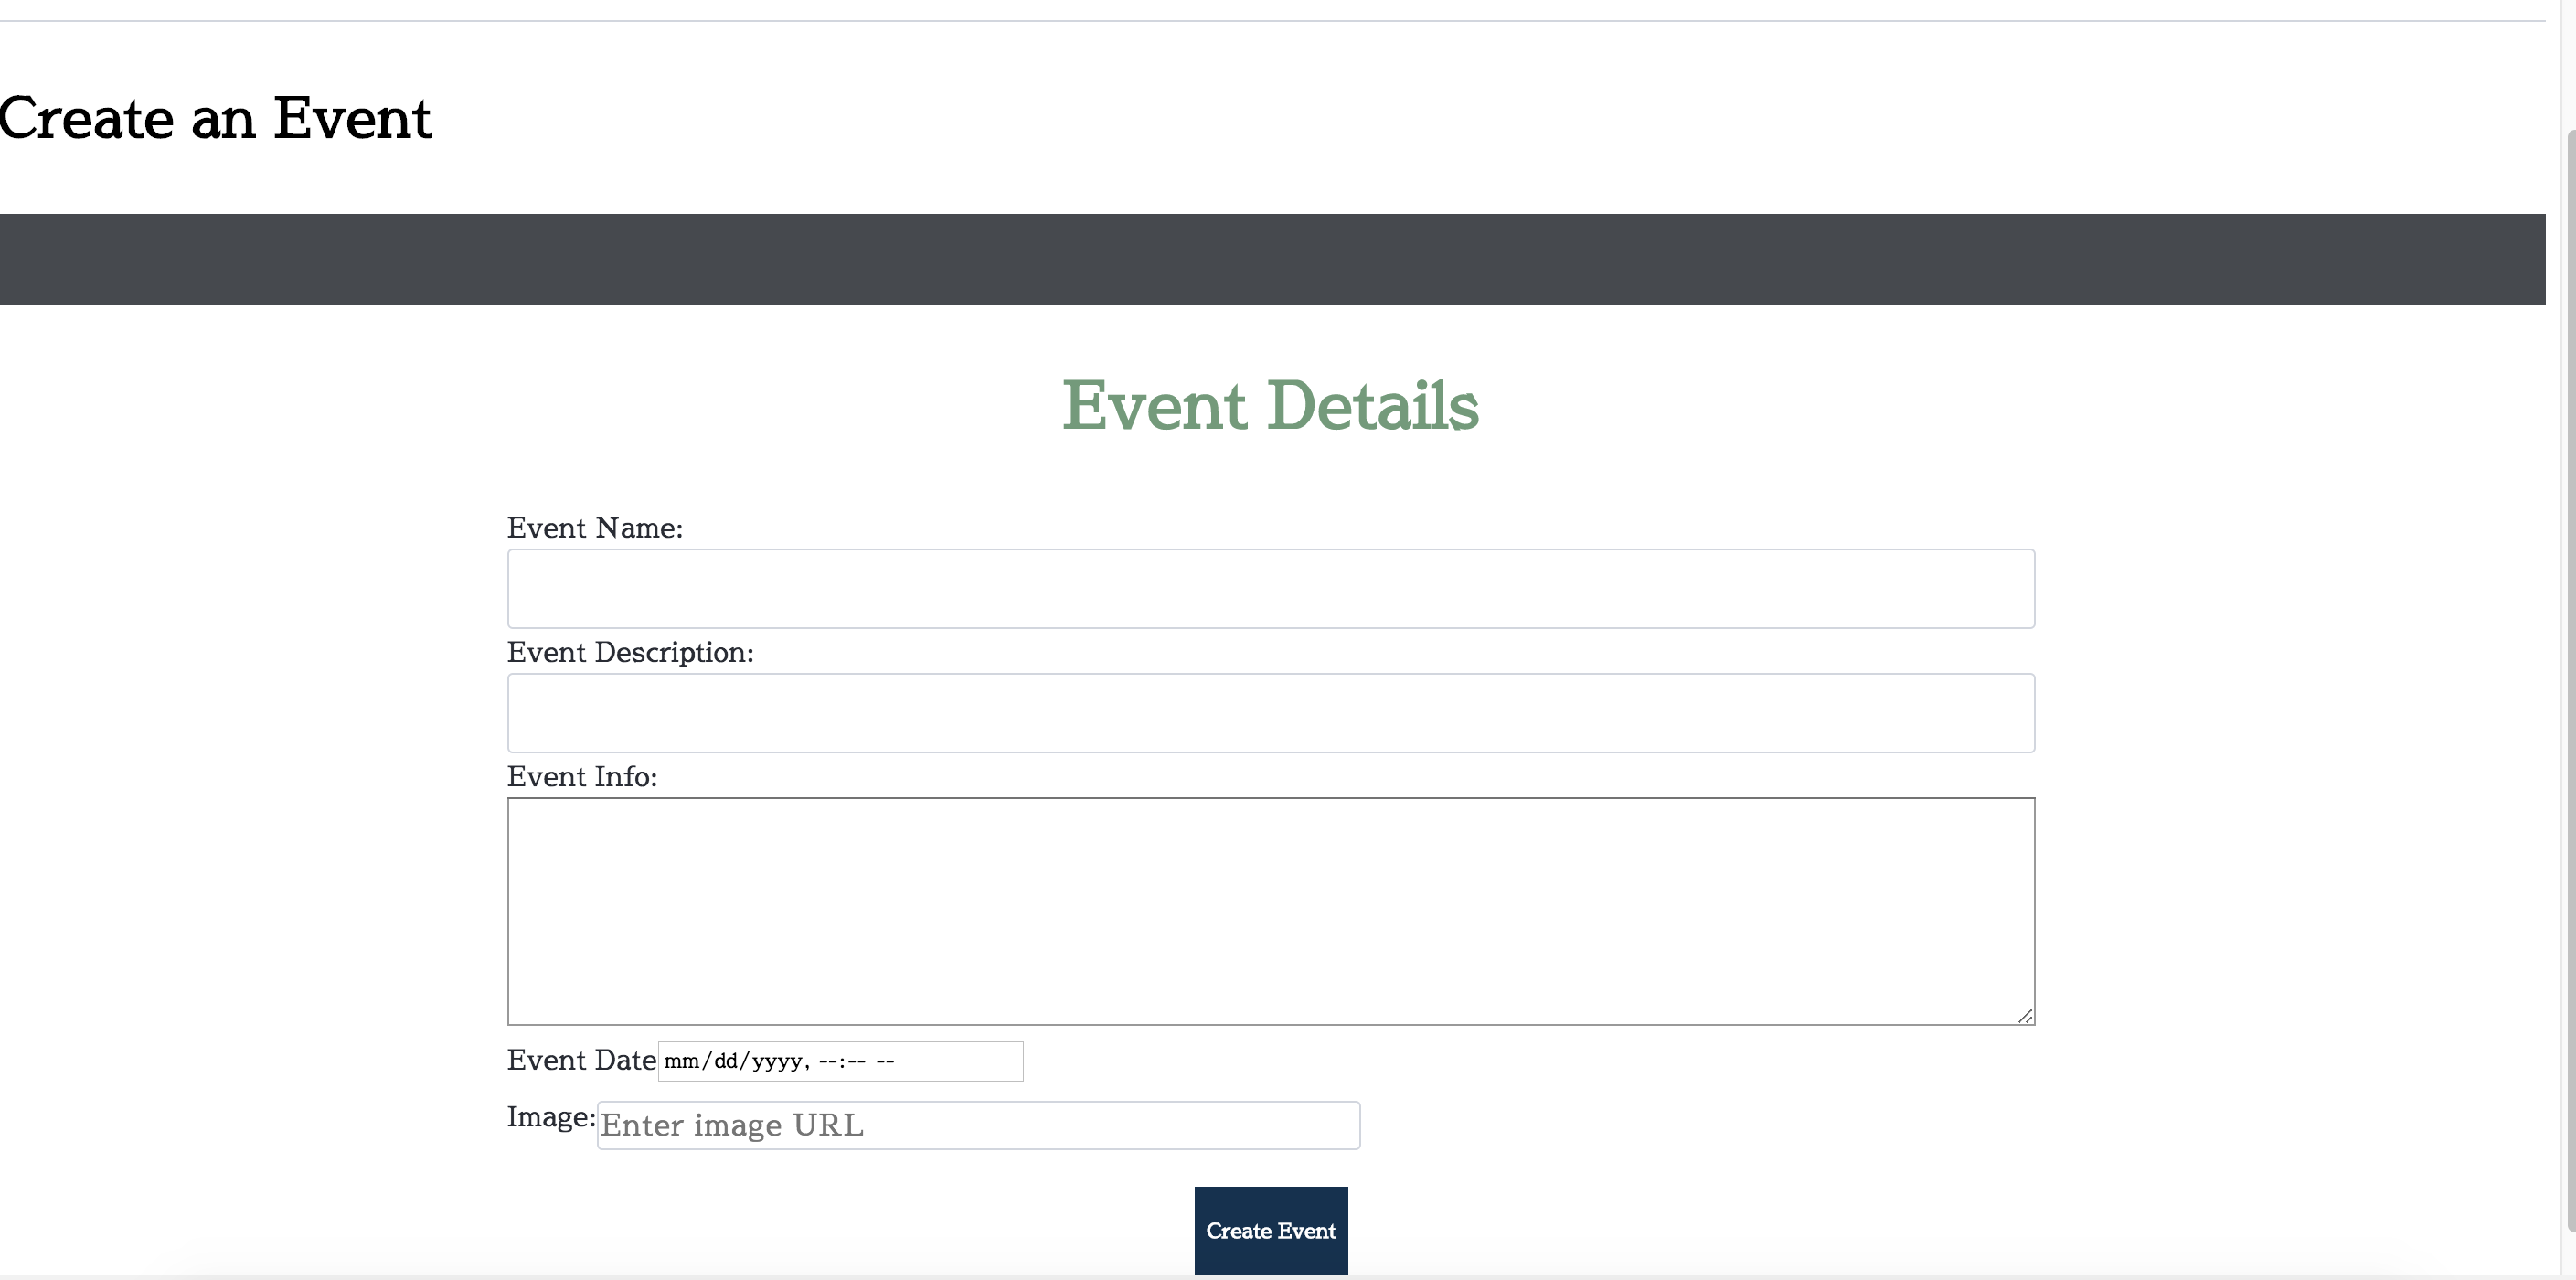2576x1280 pixels.
Task: Click the Event Name input field
Action: click(x=1270, y=588)
